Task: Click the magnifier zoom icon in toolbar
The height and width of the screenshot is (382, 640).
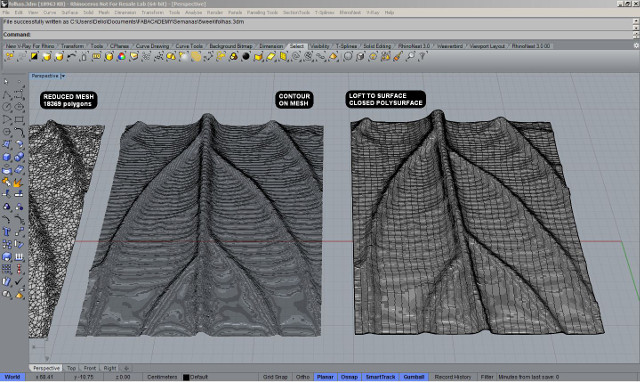Action: click(x=411, y=57)
